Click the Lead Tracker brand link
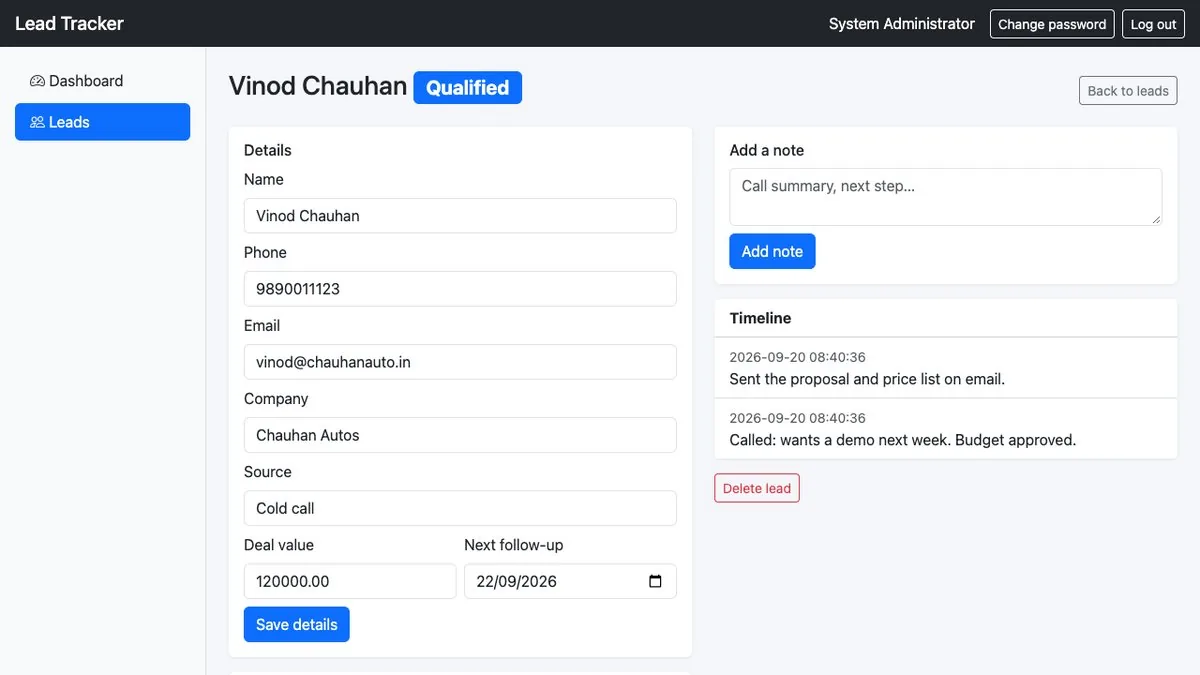1200x675 pixels. [x=69, y=23]
